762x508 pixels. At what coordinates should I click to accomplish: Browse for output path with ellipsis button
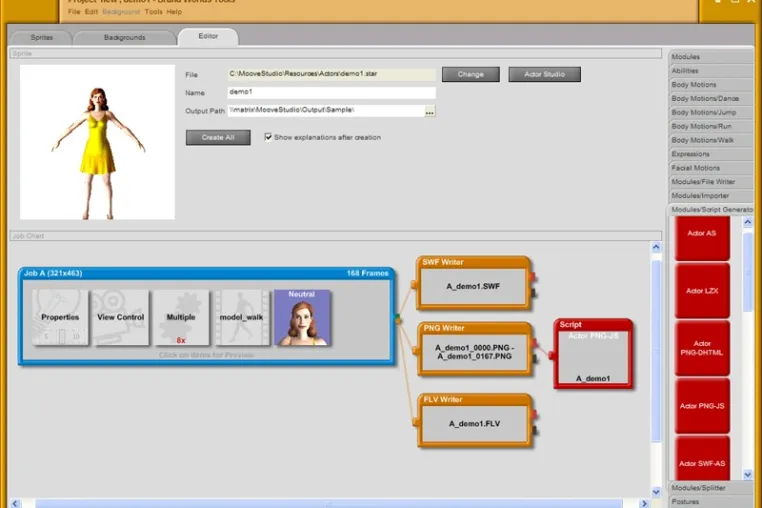(x=430, y=112)
